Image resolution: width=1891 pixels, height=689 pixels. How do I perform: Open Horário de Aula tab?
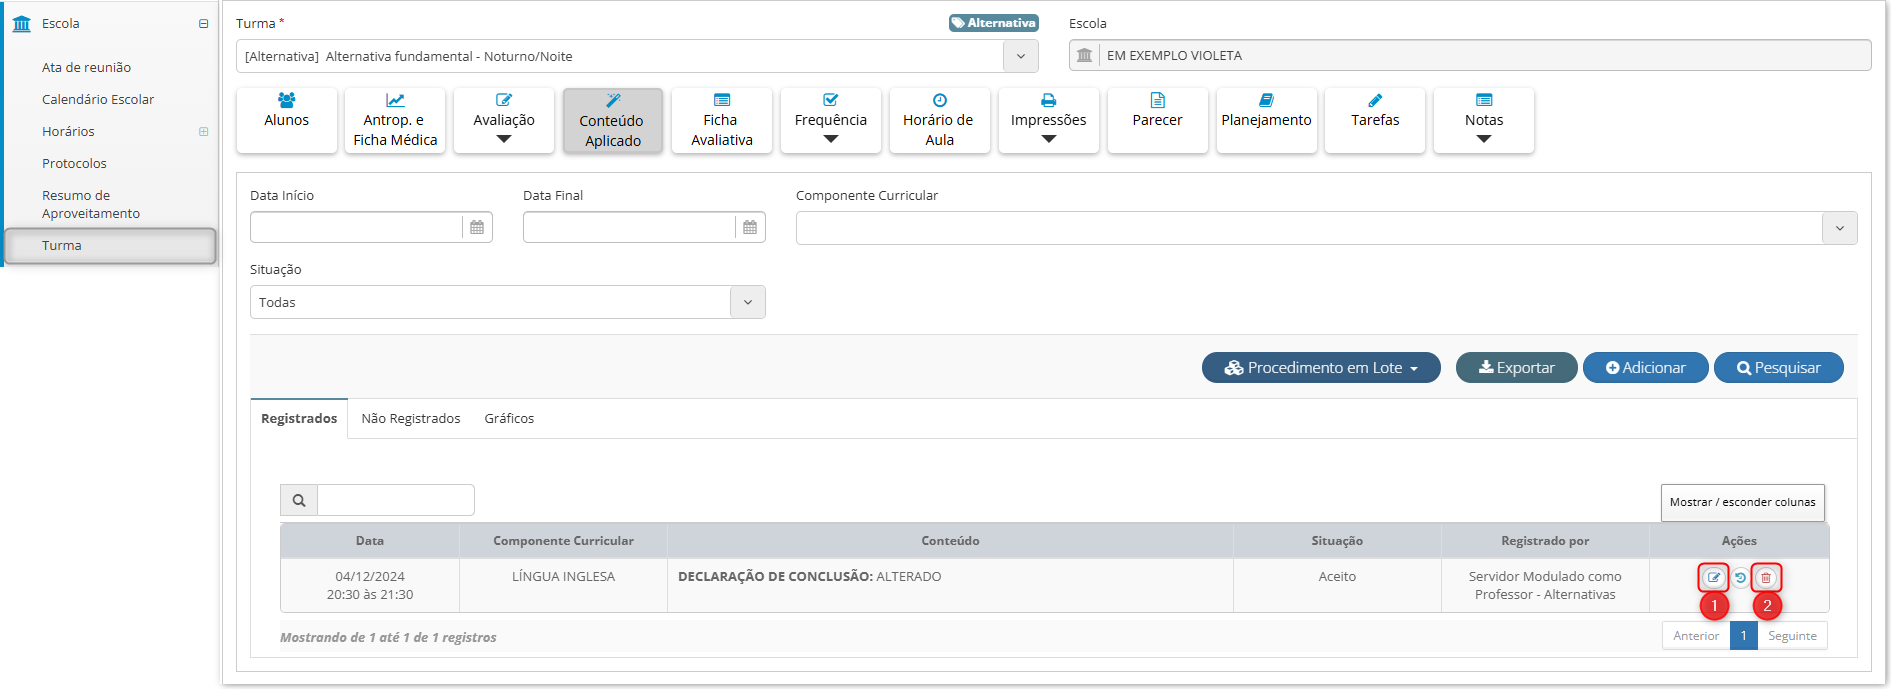coord(940,120)
